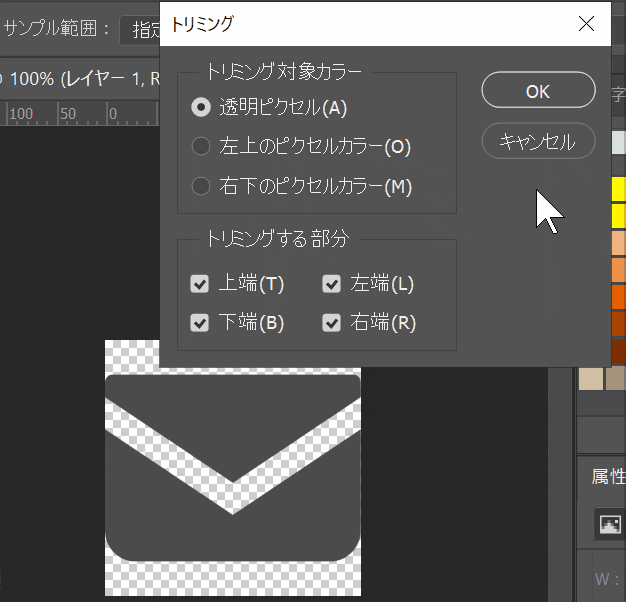Pick the light gray swatch
626x602 pixels.
[x=618, y=142]
